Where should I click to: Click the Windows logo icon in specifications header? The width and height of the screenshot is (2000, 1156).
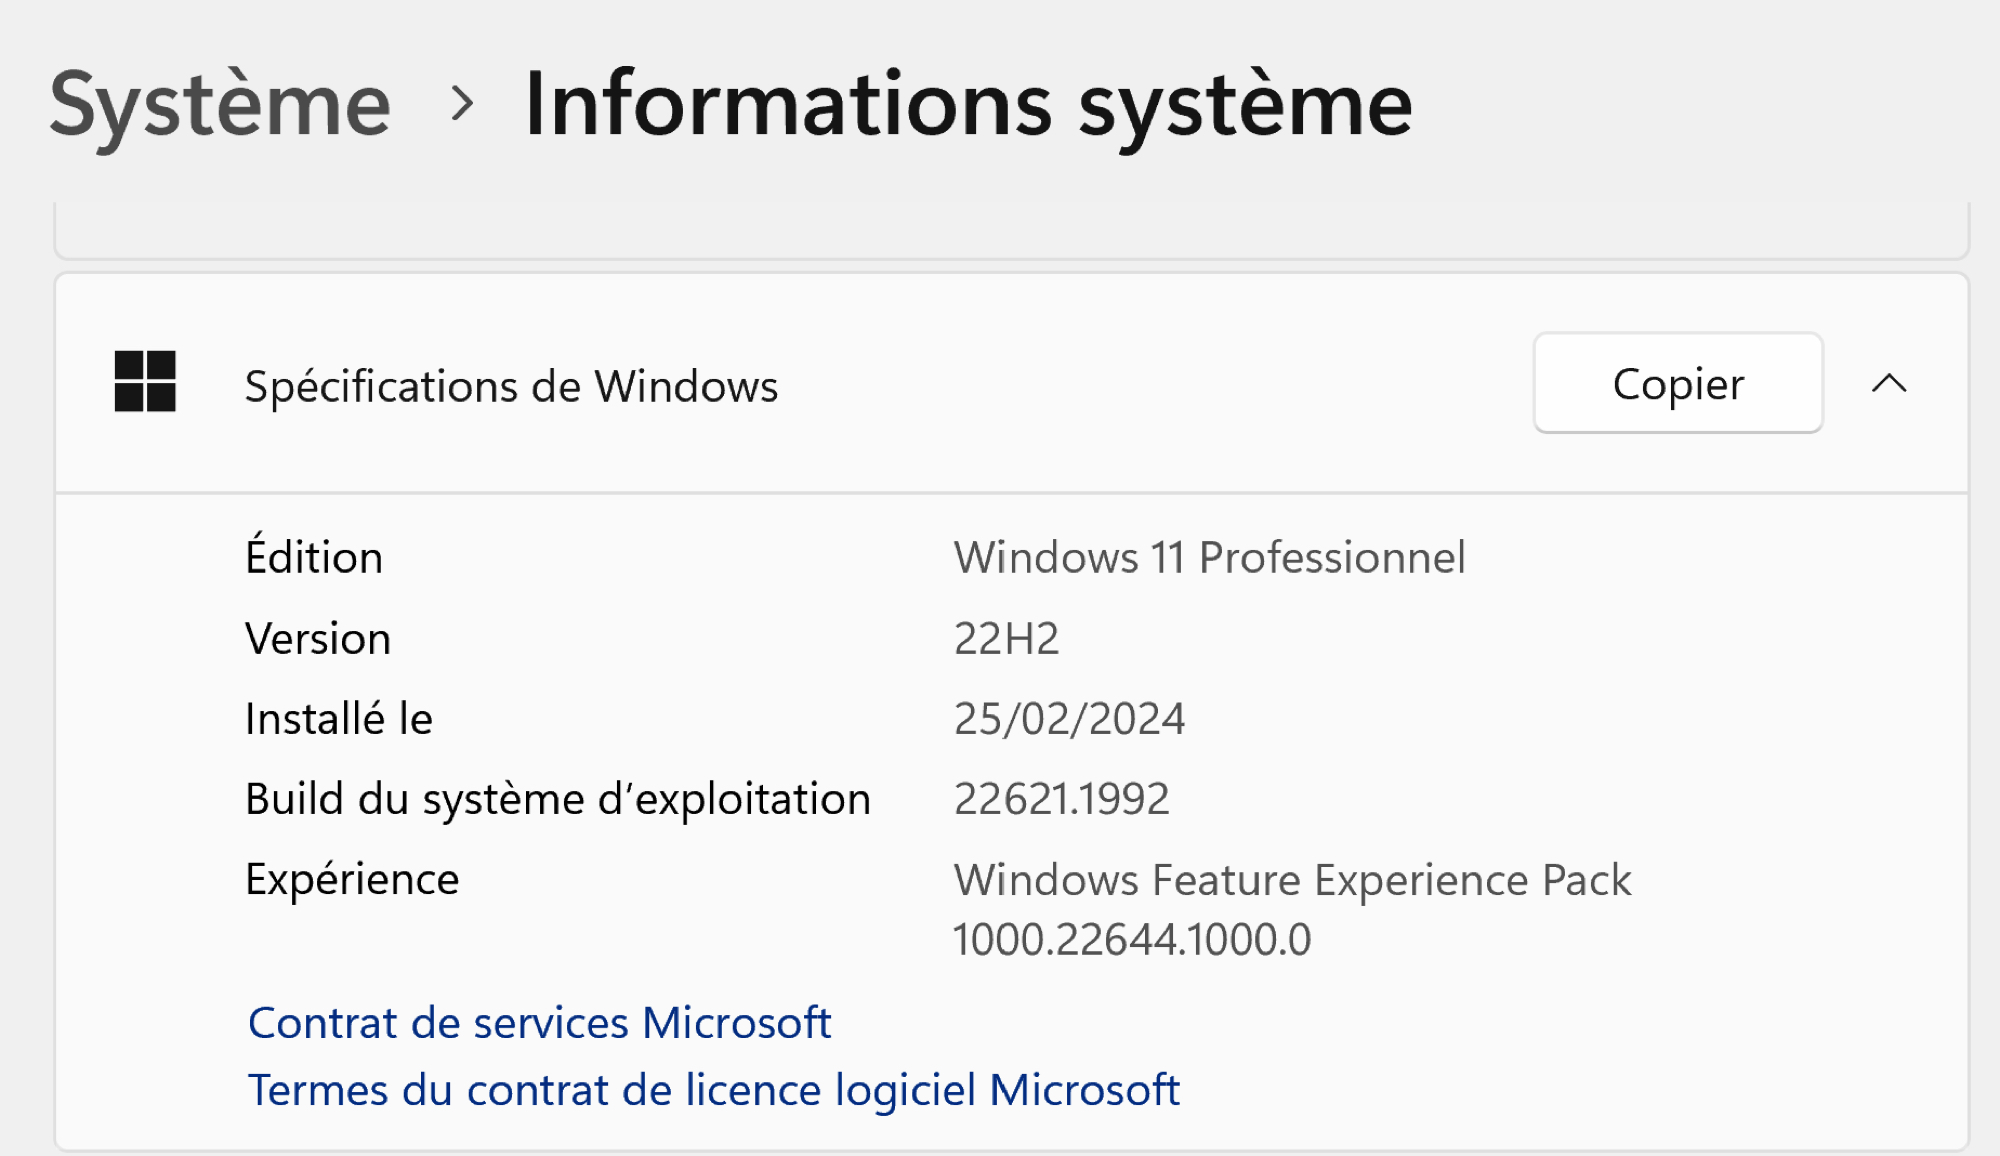point(145,381)
